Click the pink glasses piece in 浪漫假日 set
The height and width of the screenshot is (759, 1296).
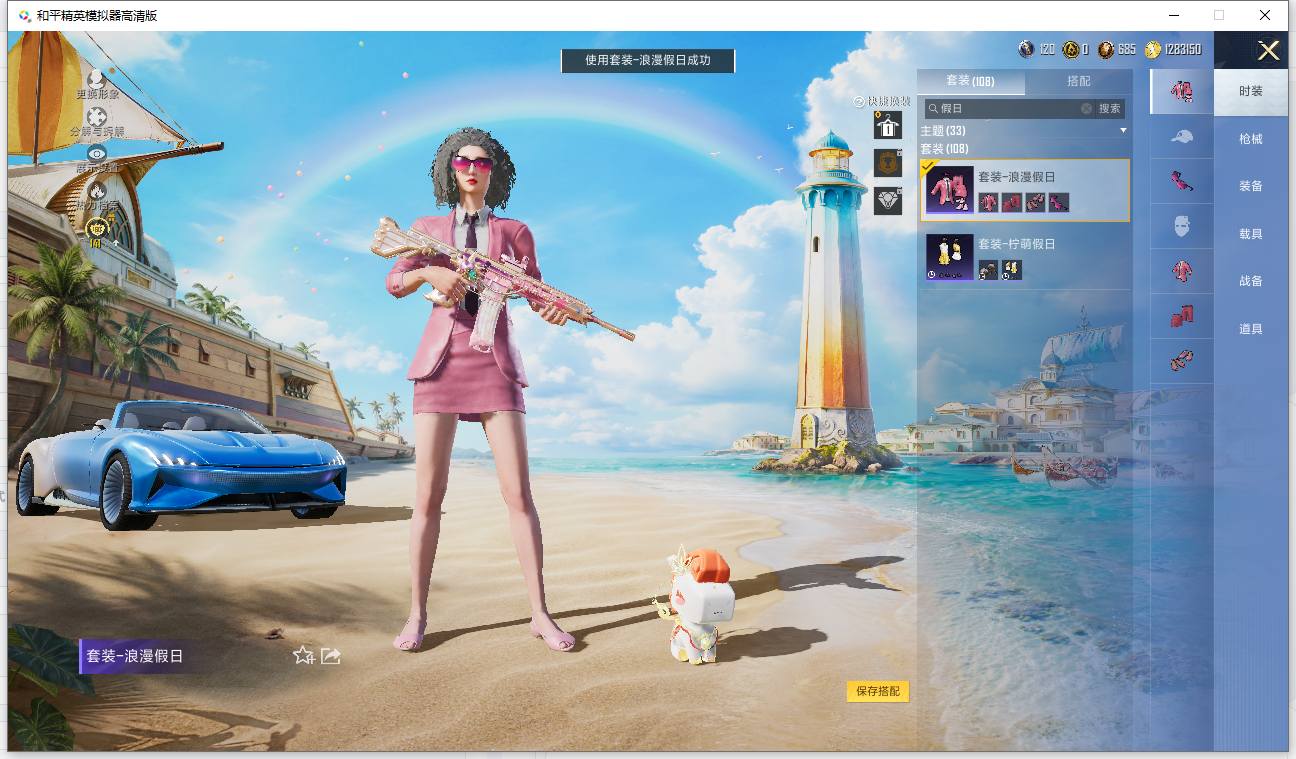pos(1059,202)
